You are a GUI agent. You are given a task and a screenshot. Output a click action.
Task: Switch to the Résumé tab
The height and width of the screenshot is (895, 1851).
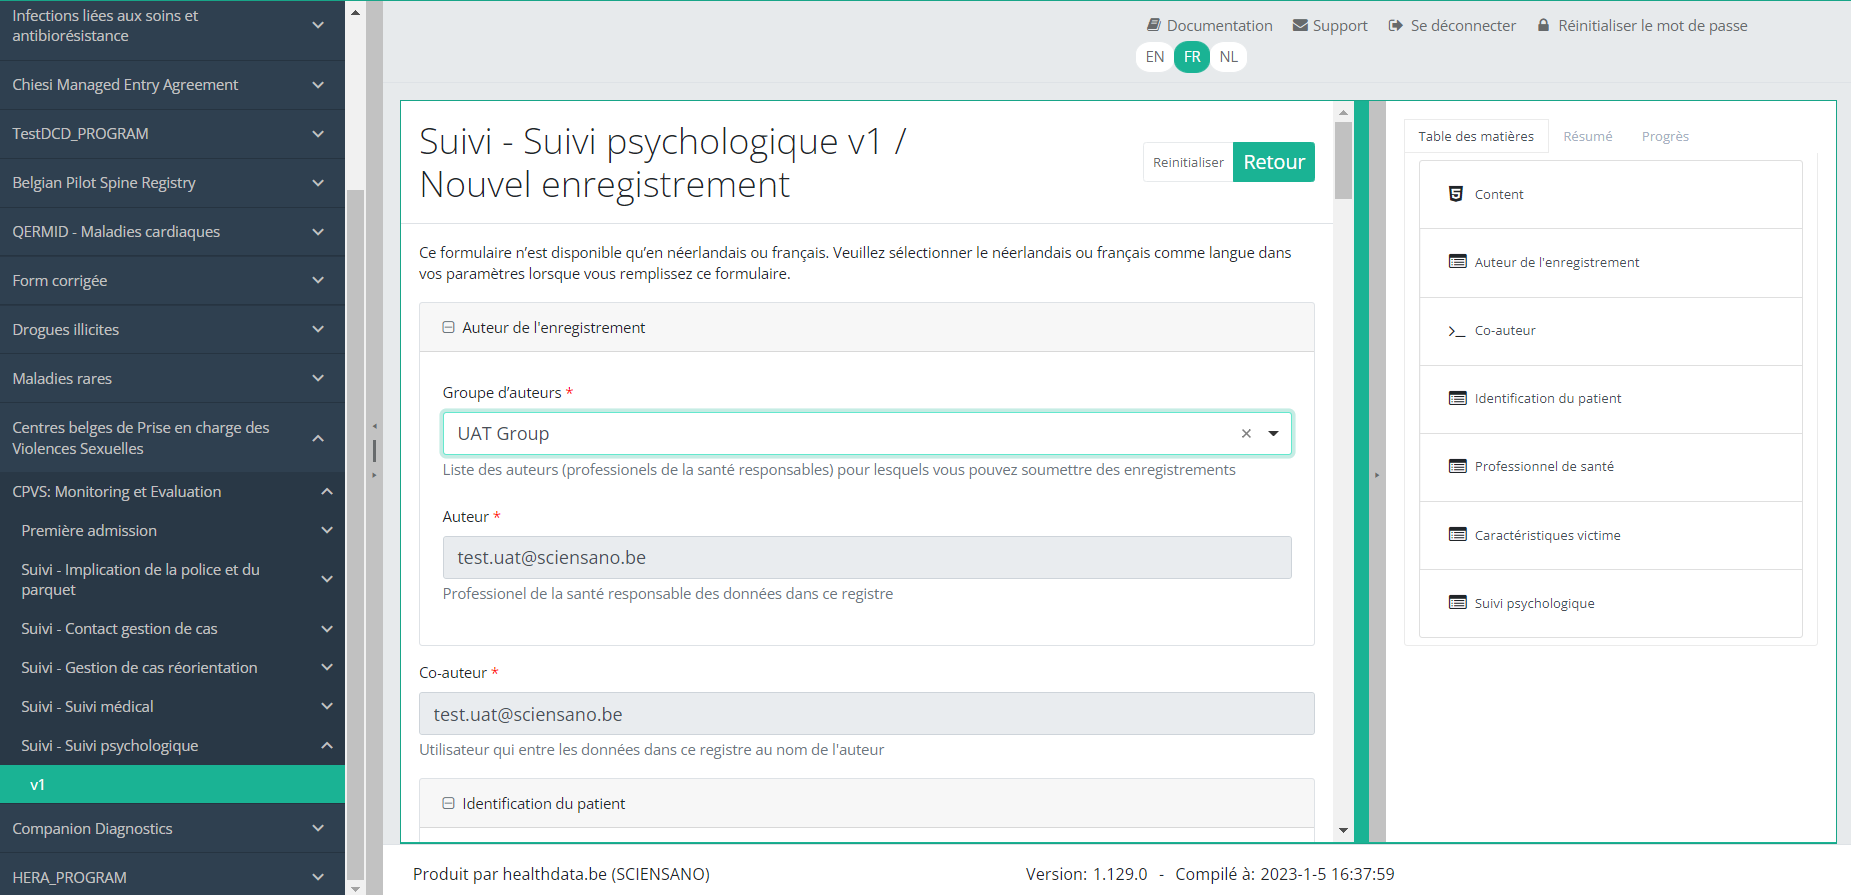point(1587,137)
